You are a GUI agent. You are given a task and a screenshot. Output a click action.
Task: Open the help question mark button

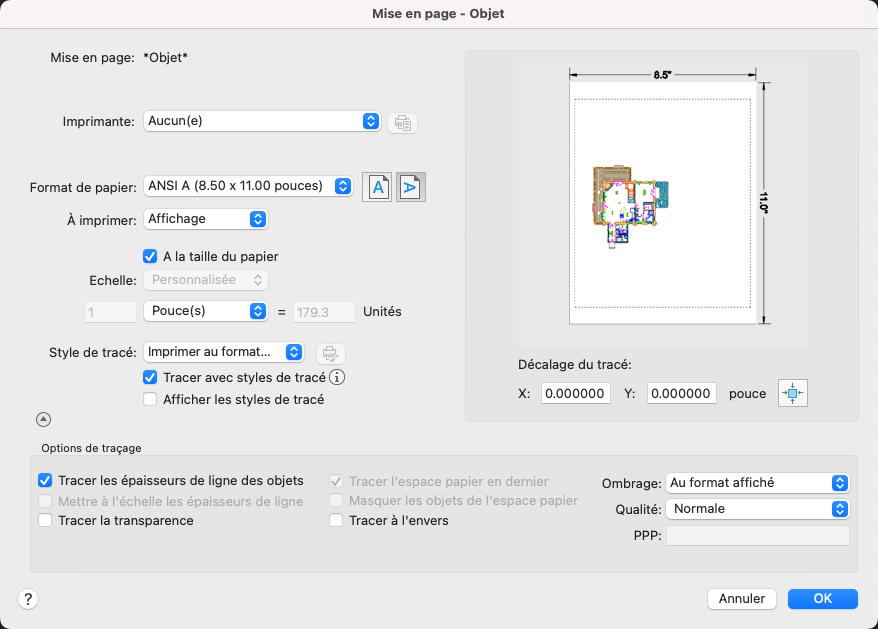click(x=27, y=599)
